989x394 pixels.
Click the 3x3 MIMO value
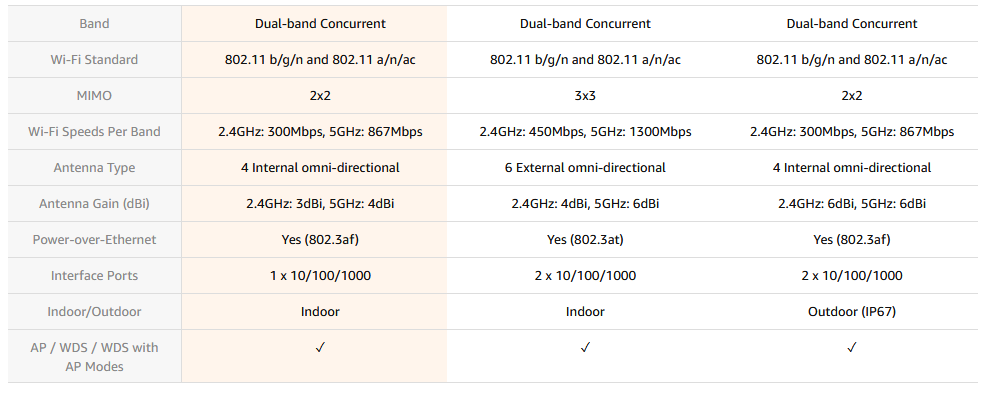[585, 96]
